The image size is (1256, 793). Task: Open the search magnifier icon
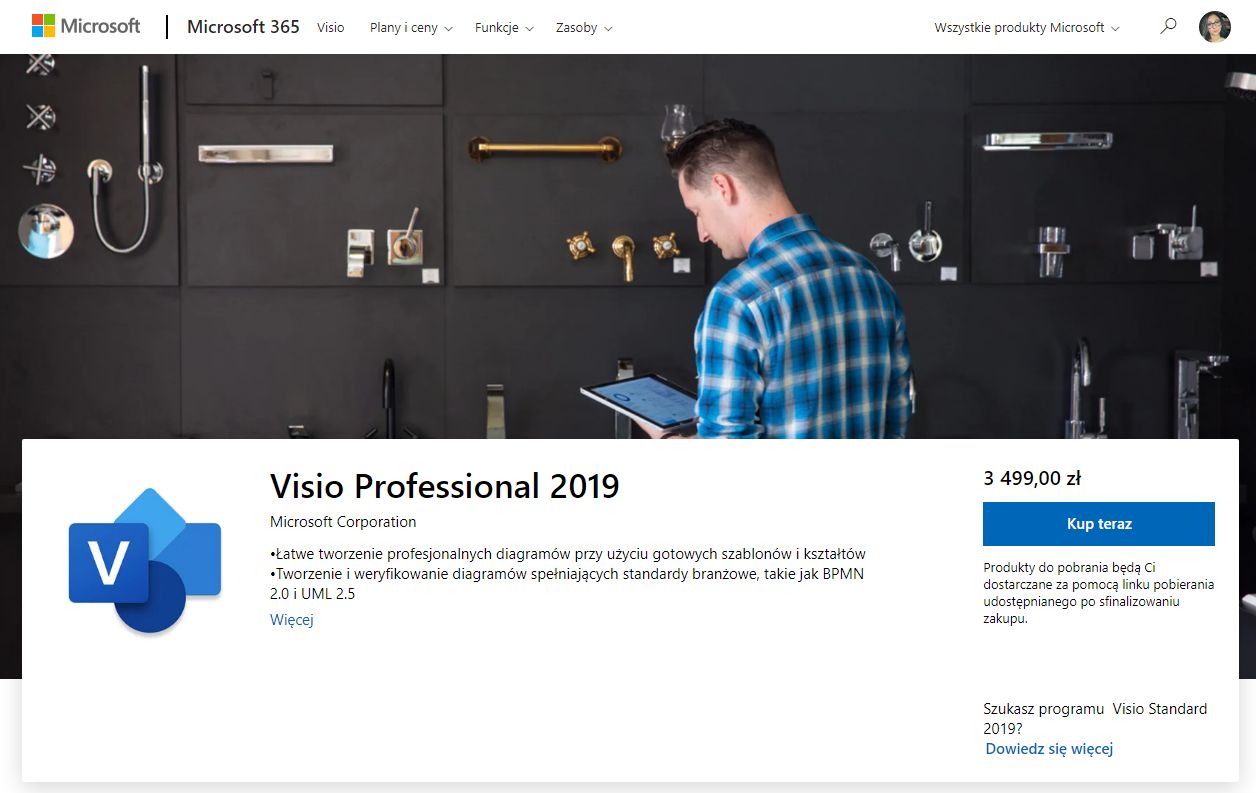(x=1168, y=27)
